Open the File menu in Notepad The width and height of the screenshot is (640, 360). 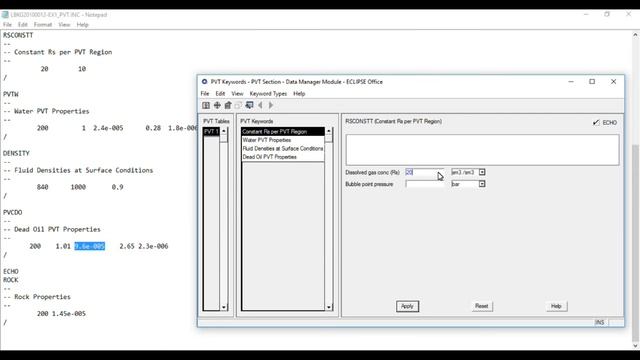(7, 24)
